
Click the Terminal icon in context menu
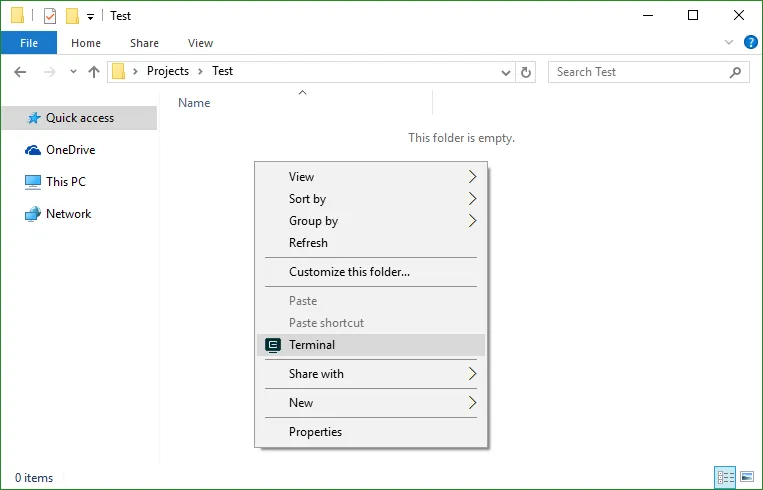click(273, 345)
